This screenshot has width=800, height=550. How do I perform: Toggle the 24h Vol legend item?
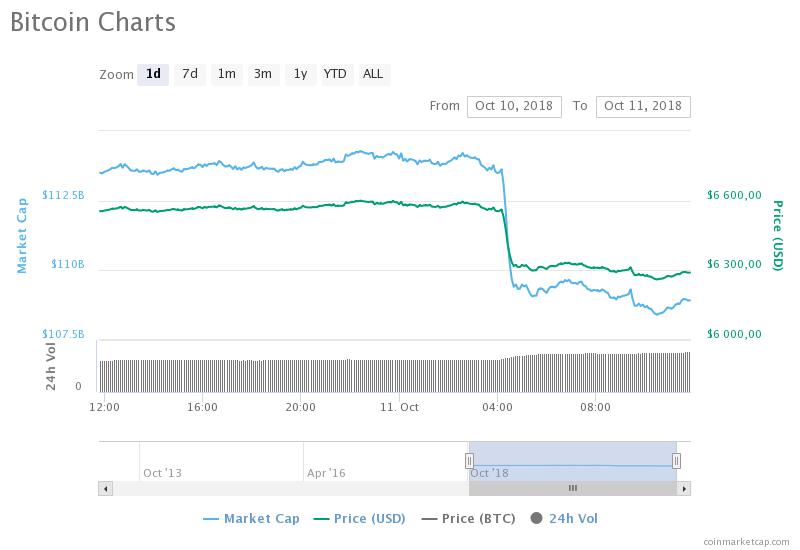564,519
